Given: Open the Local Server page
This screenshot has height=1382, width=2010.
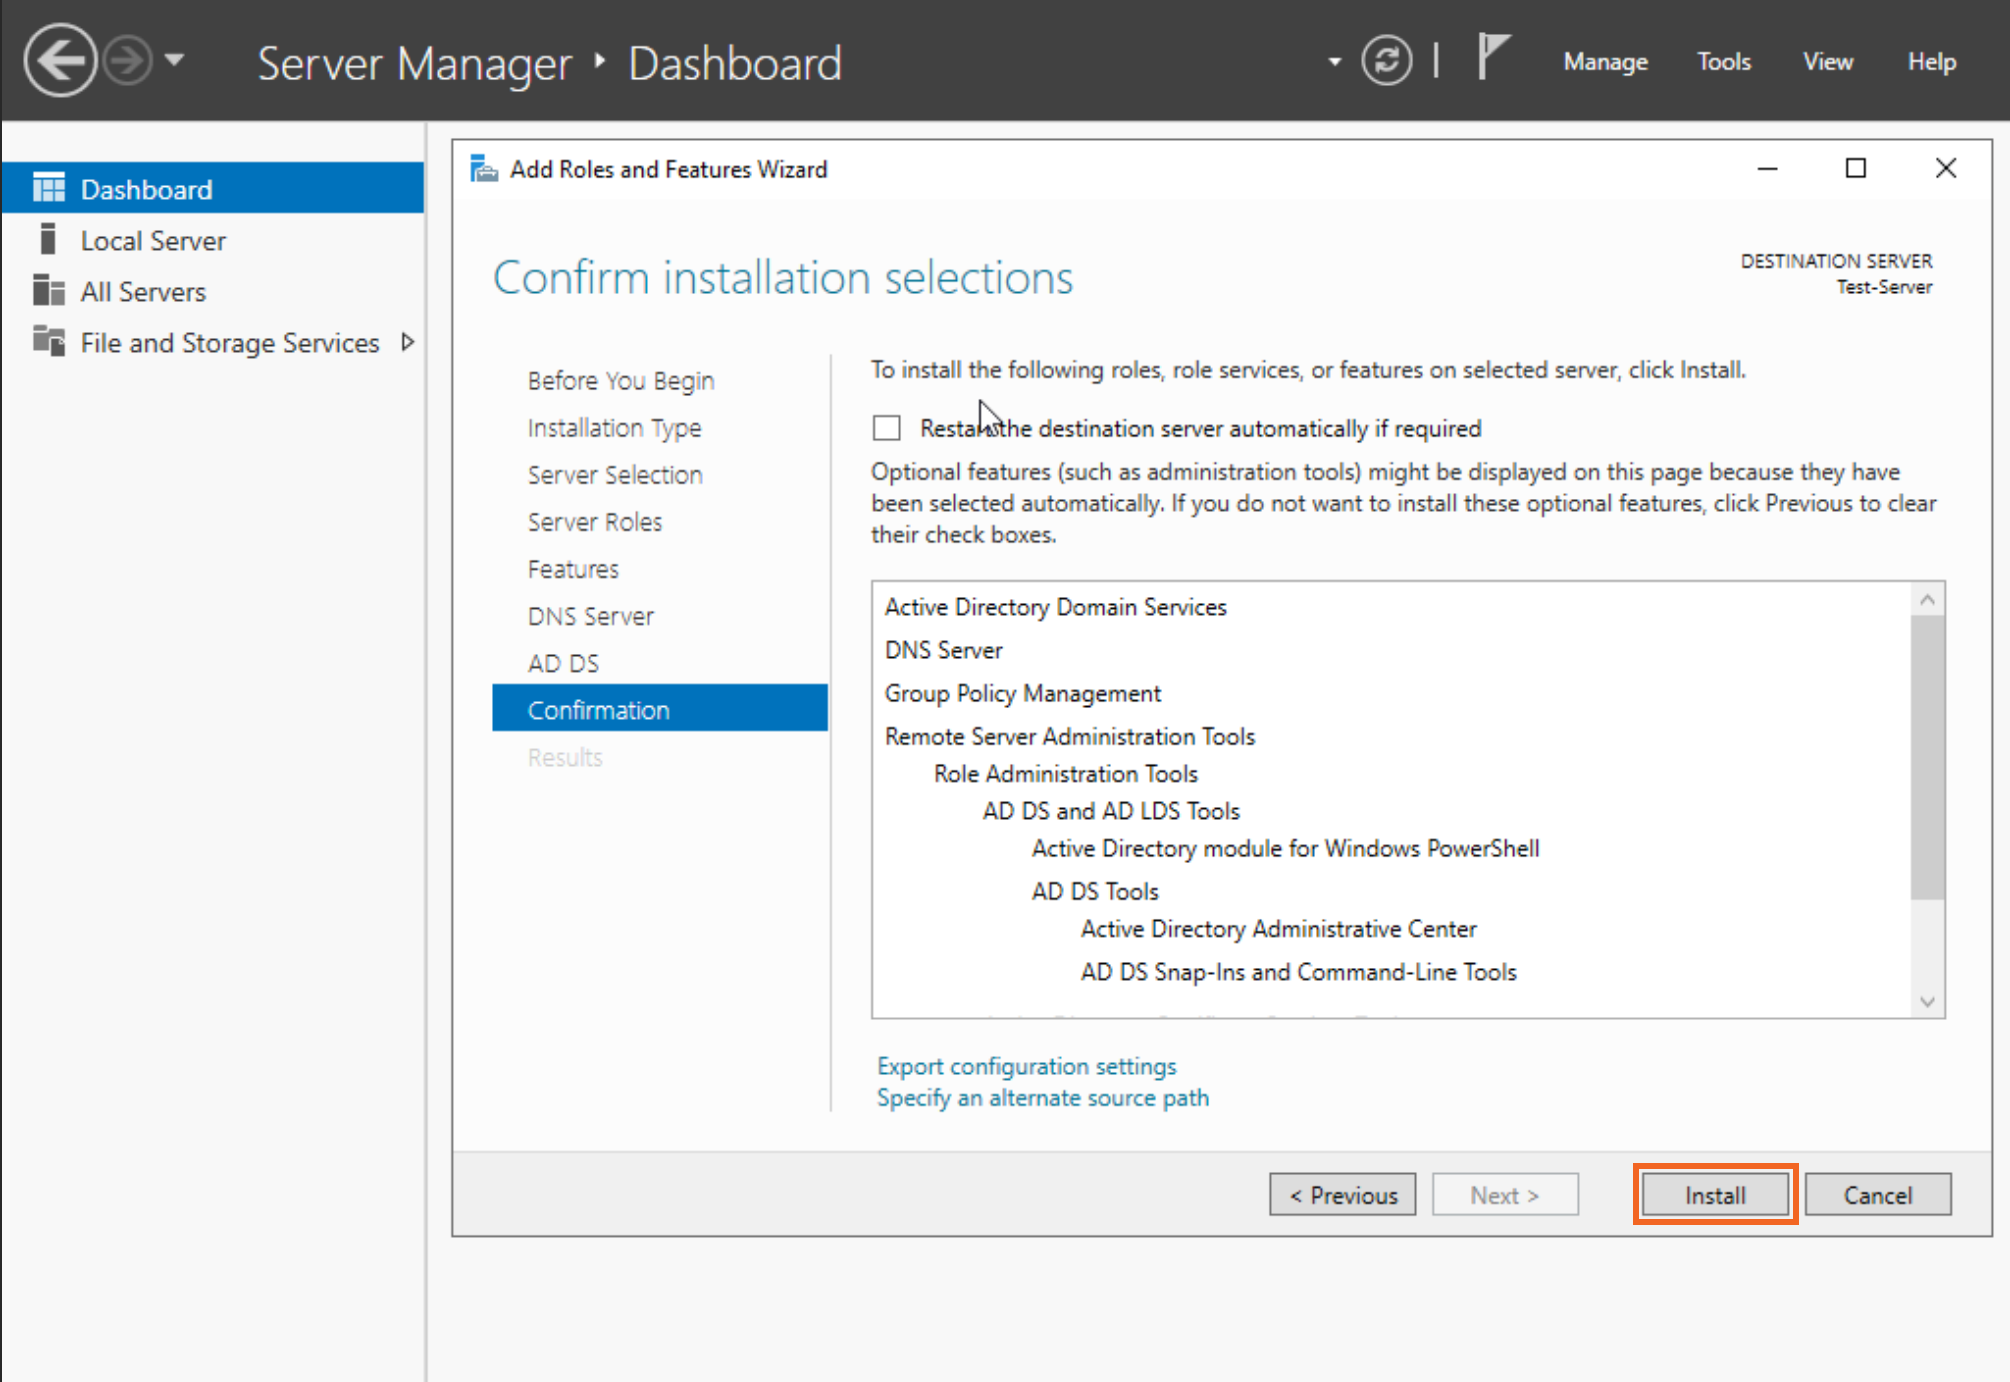Looking at the screenshot, I should (x=152, y=240).
